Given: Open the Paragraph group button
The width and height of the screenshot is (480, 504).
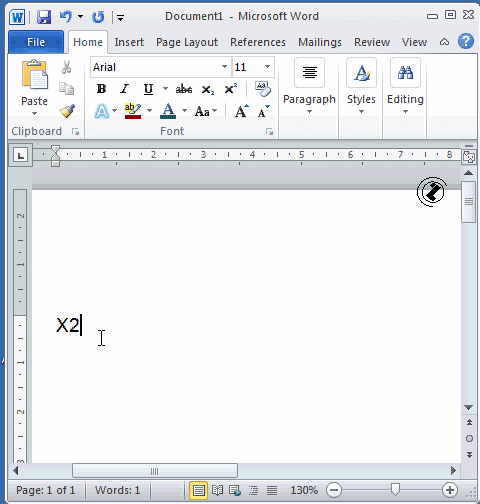Looking at the screenshot, I should pyautogui.click(x=309, y=87).
